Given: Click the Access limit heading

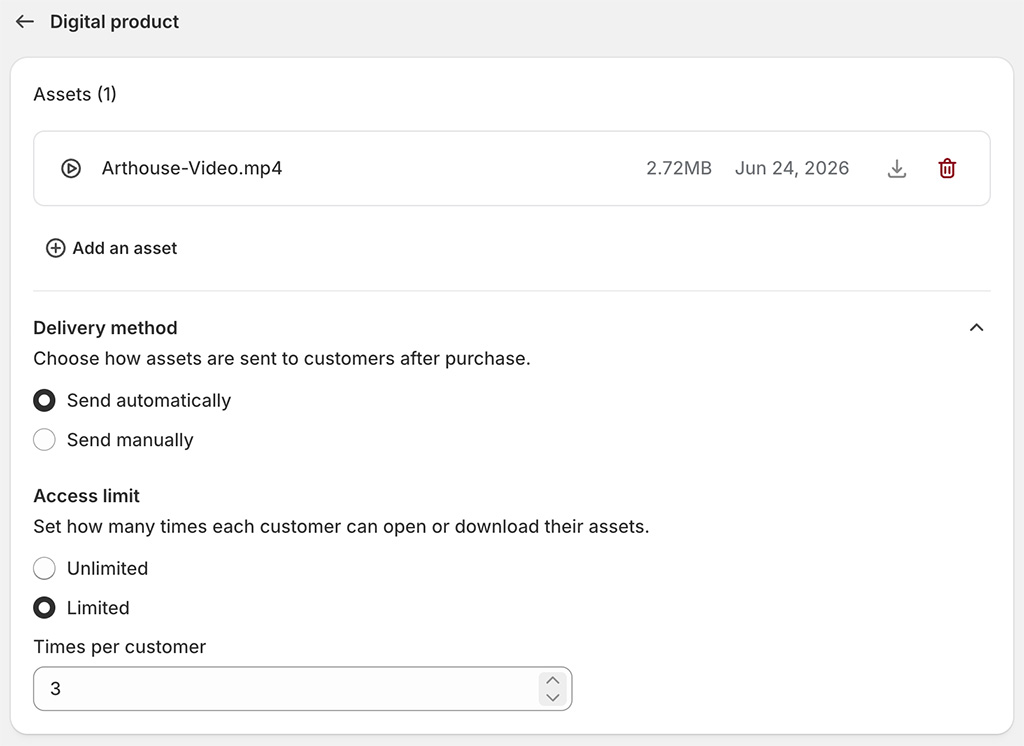Looking at the screenshot, I should point(87,496).
